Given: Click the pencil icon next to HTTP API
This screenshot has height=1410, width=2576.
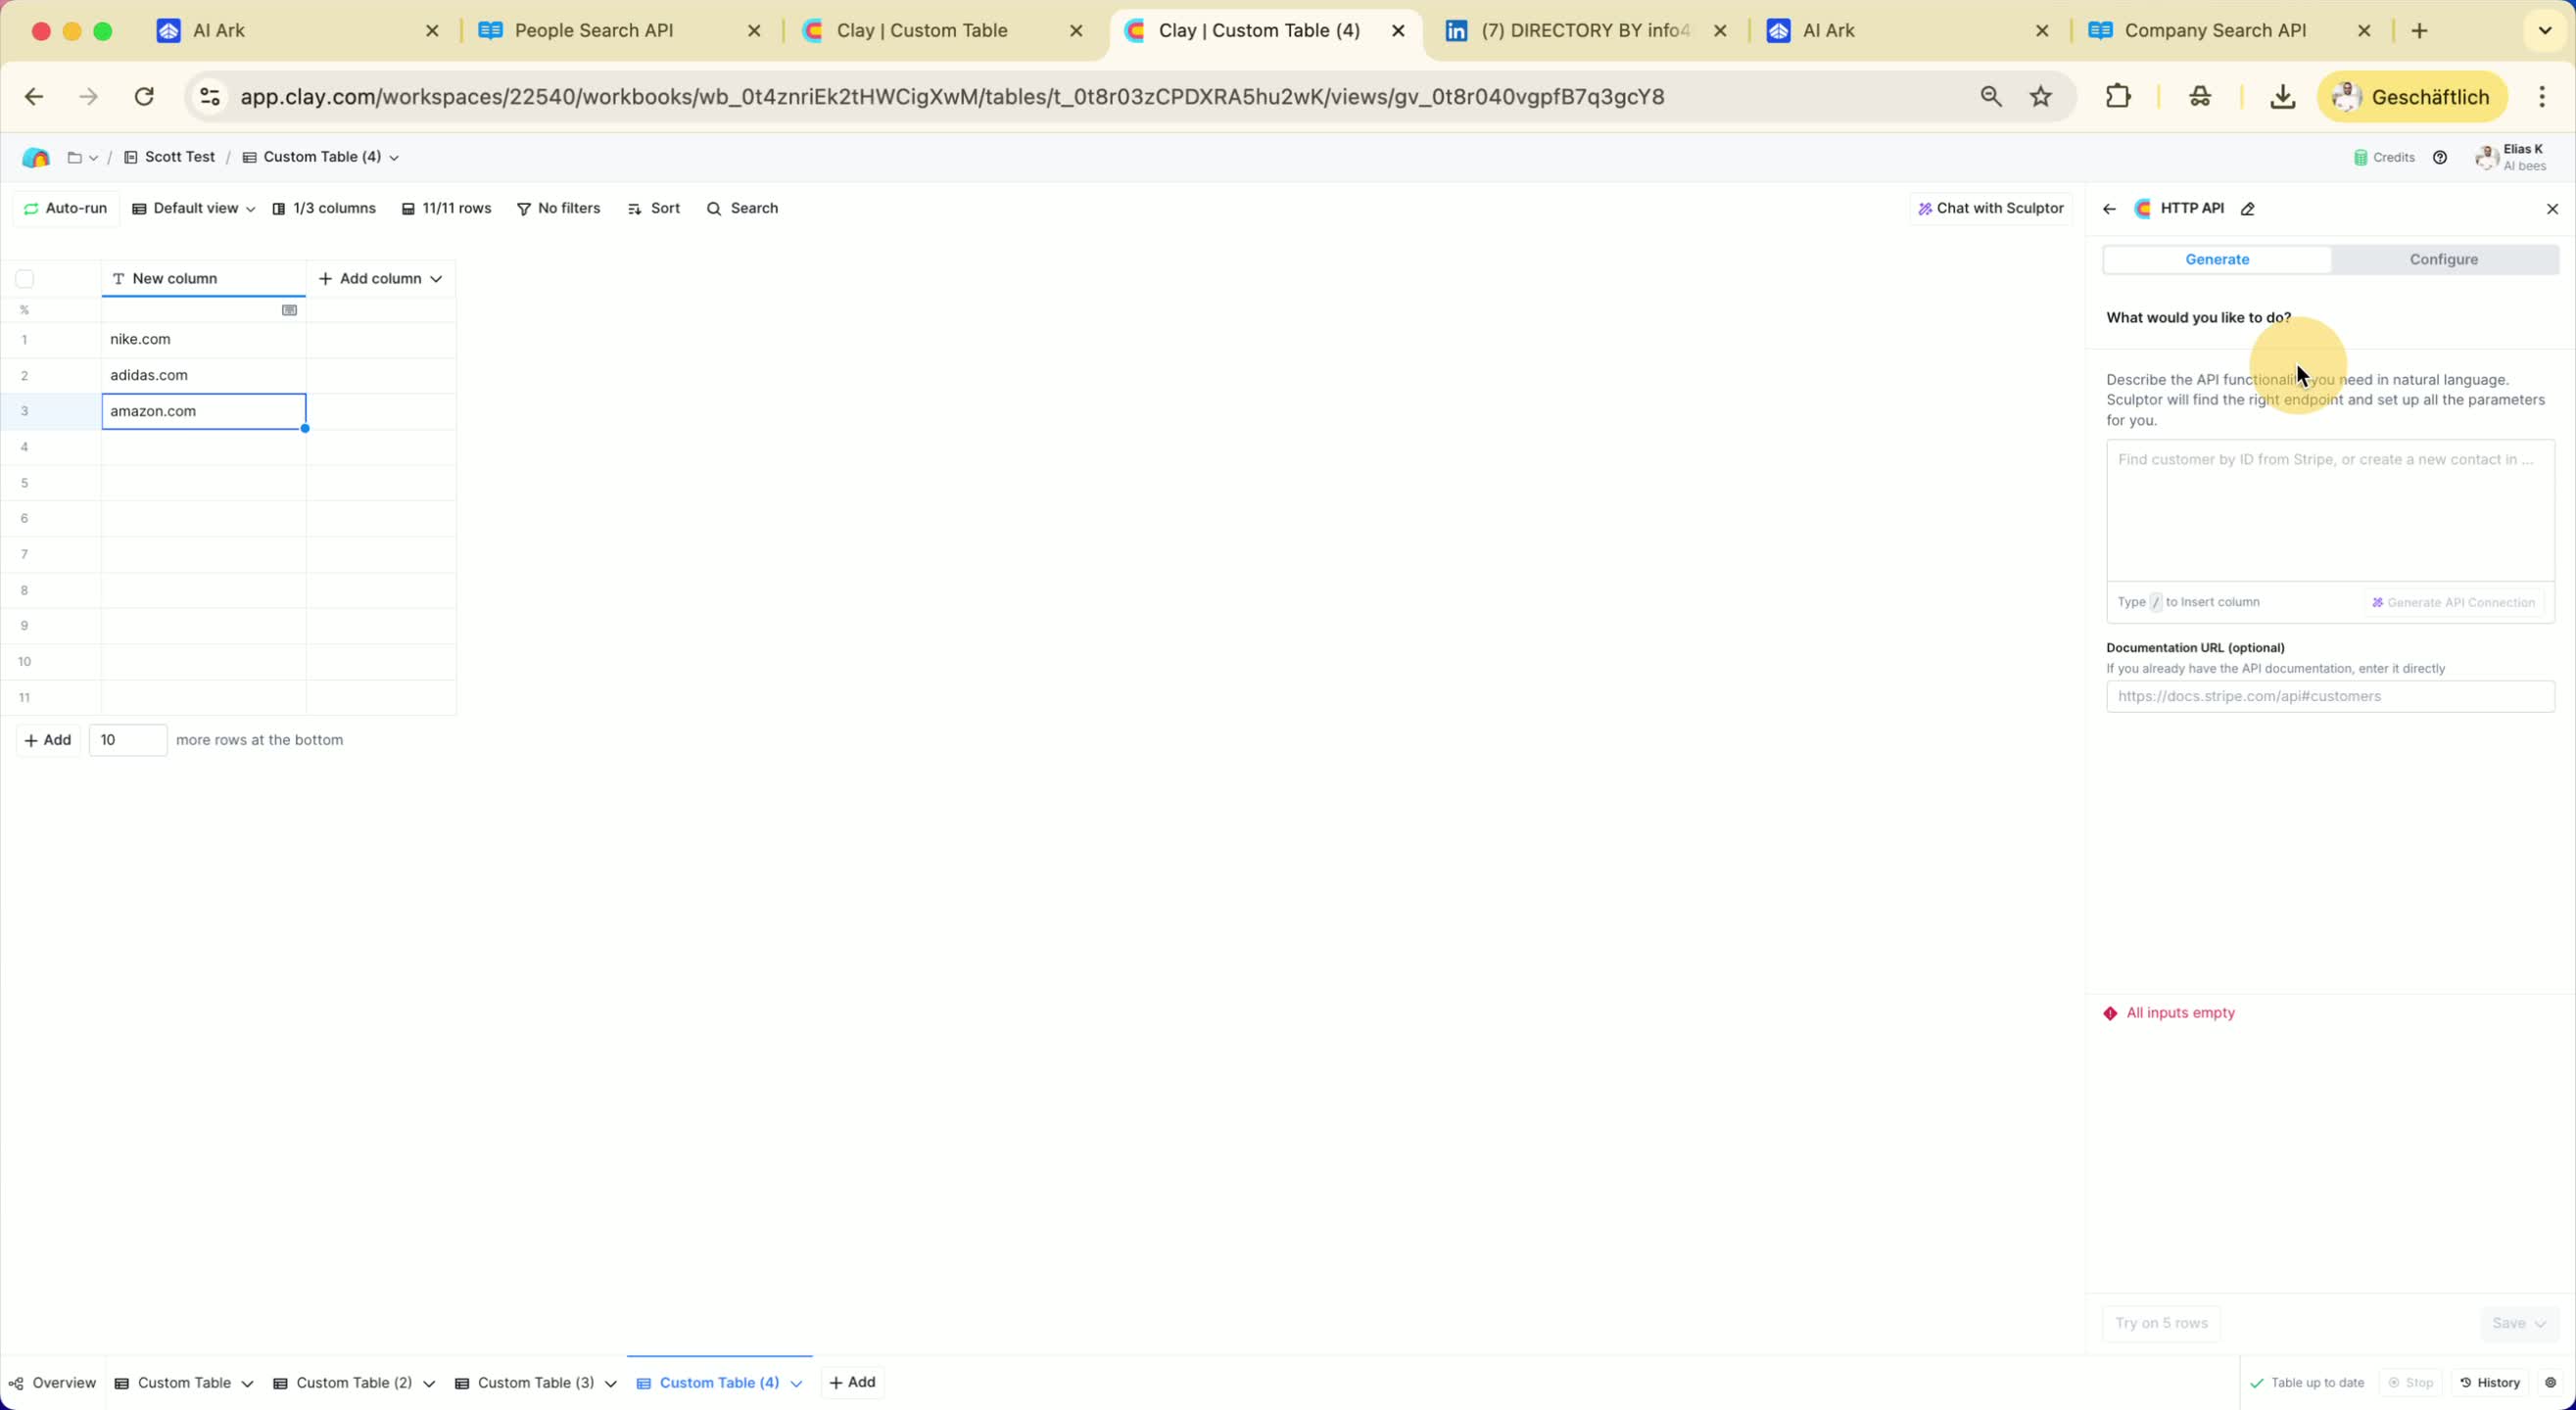Looking at the screenshot, I should point(2248,209).
